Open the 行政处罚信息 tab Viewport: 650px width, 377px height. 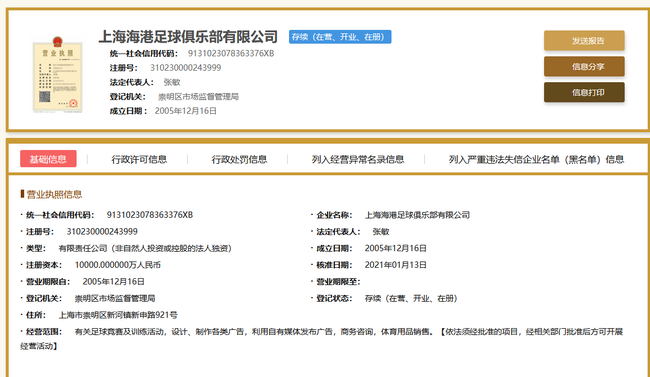(x=239, y=159)
